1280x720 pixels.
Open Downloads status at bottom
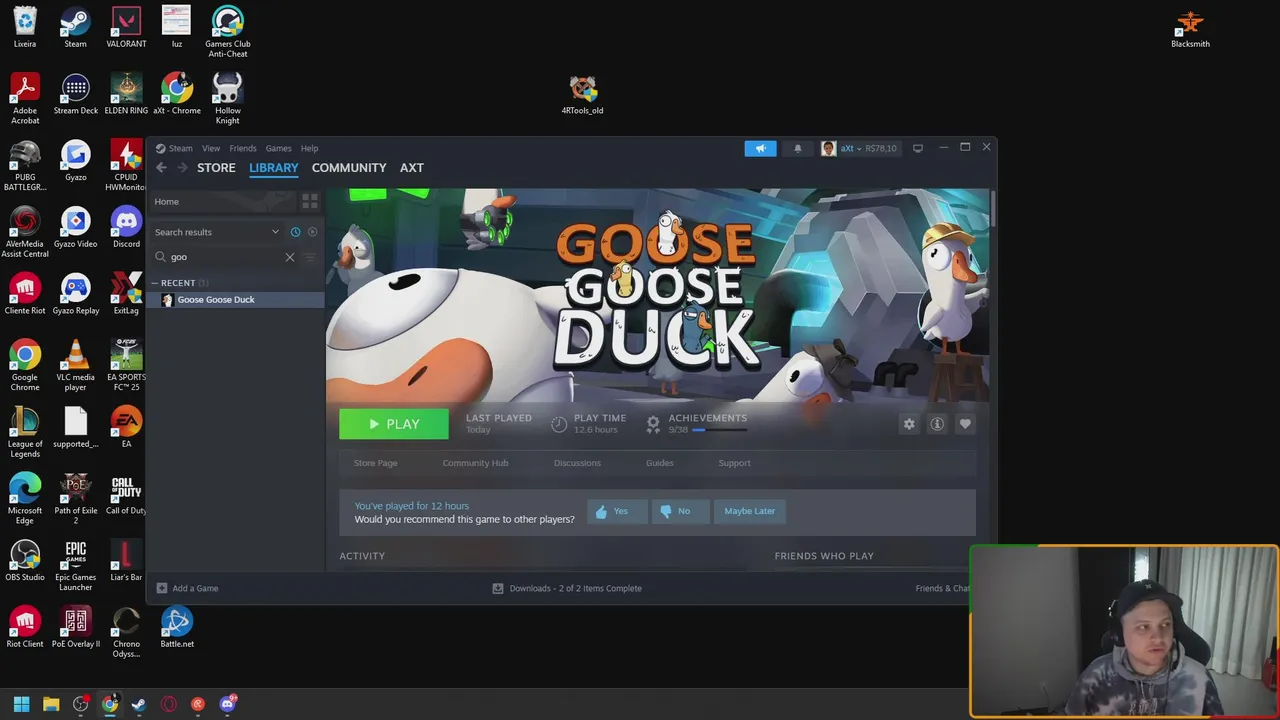coord(567,588)
